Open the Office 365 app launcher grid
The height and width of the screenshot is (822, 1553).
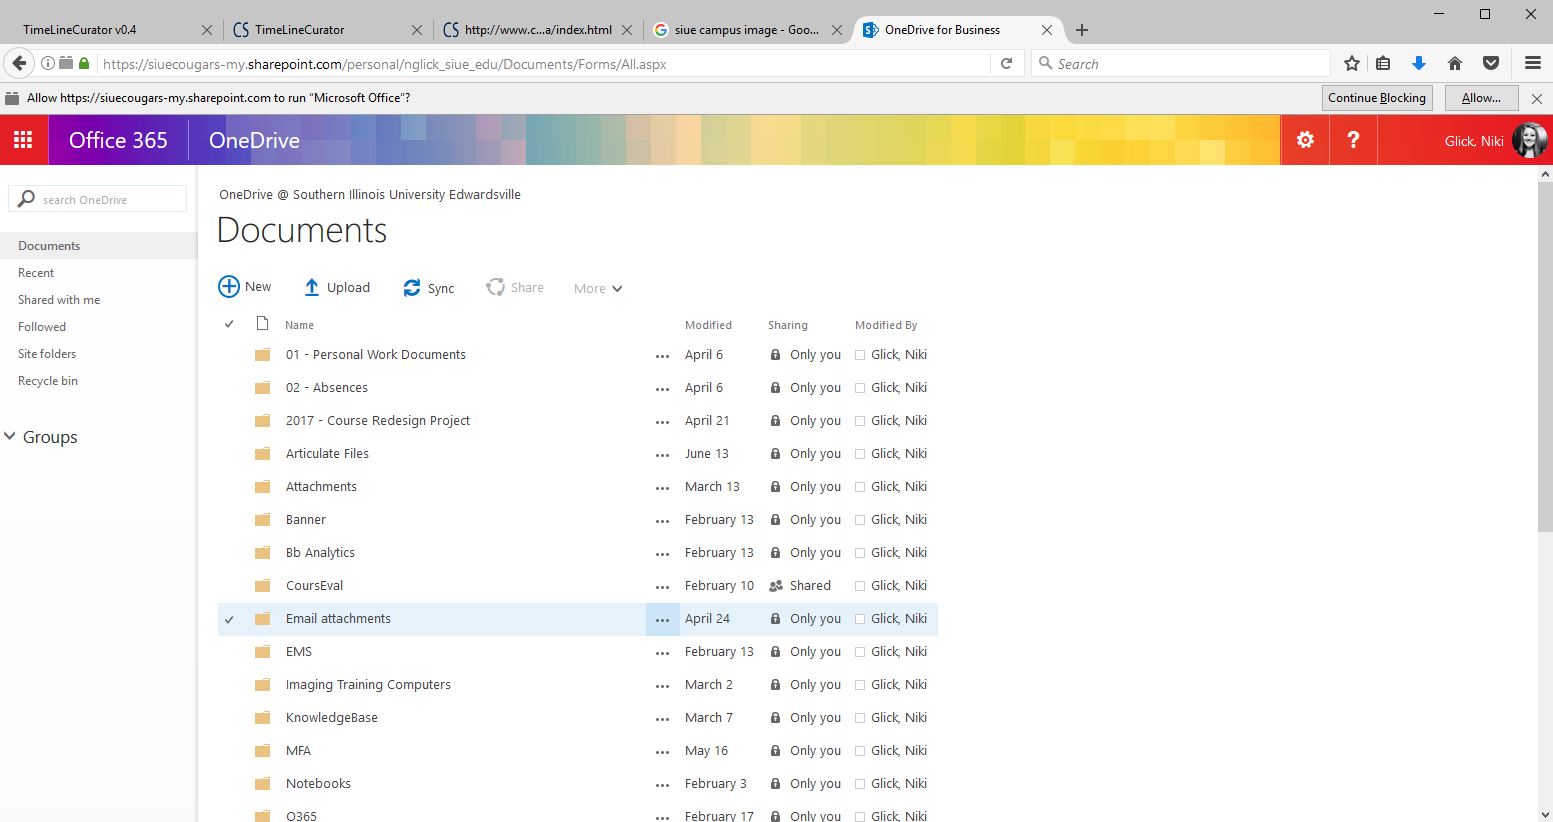click(x=23, y=140)
